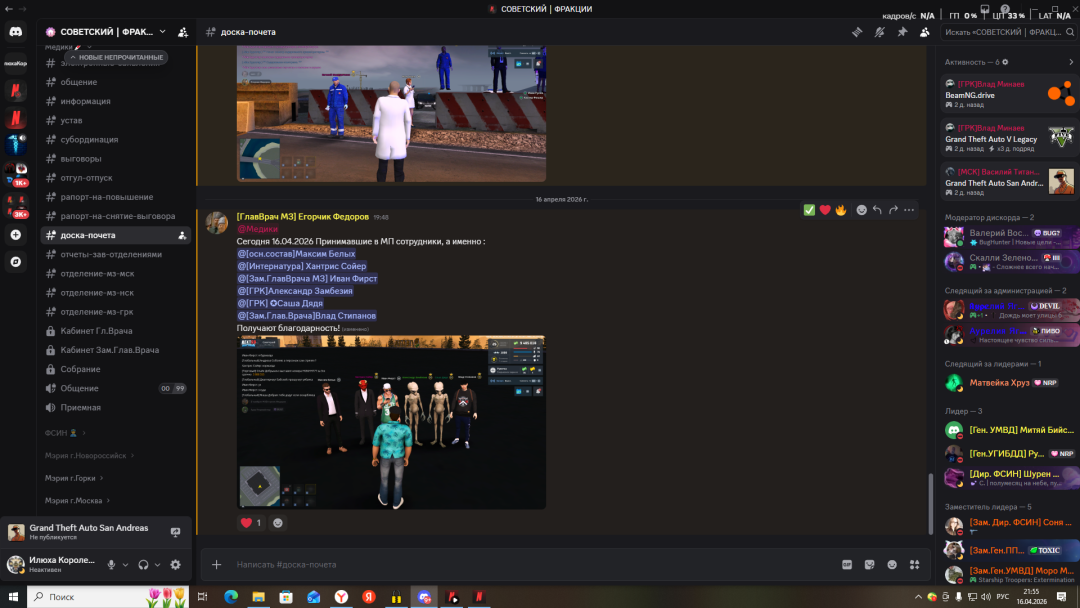The image size is (1080, 608).
Task: Open attachment plus button in message box
Action: point(216,565)
